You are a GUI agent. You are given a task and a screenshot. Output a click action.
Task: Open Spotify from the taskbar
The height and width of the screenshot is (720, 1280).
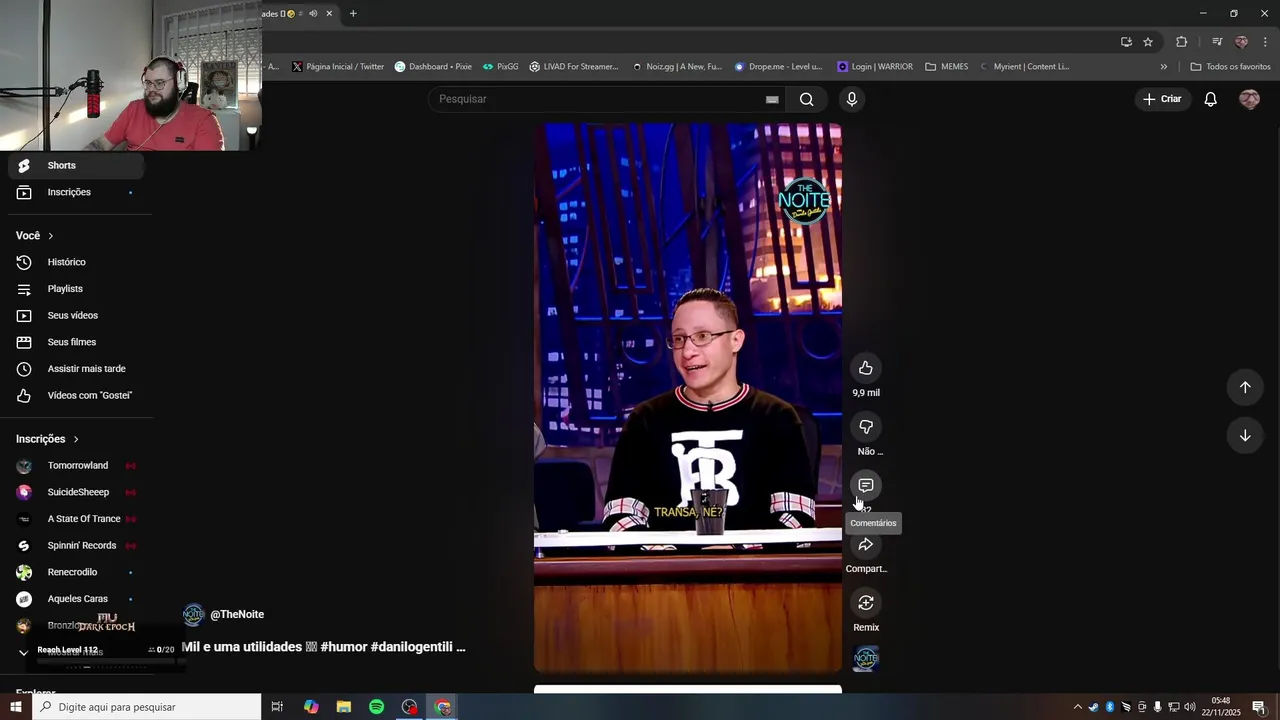[x=376, y=707]
